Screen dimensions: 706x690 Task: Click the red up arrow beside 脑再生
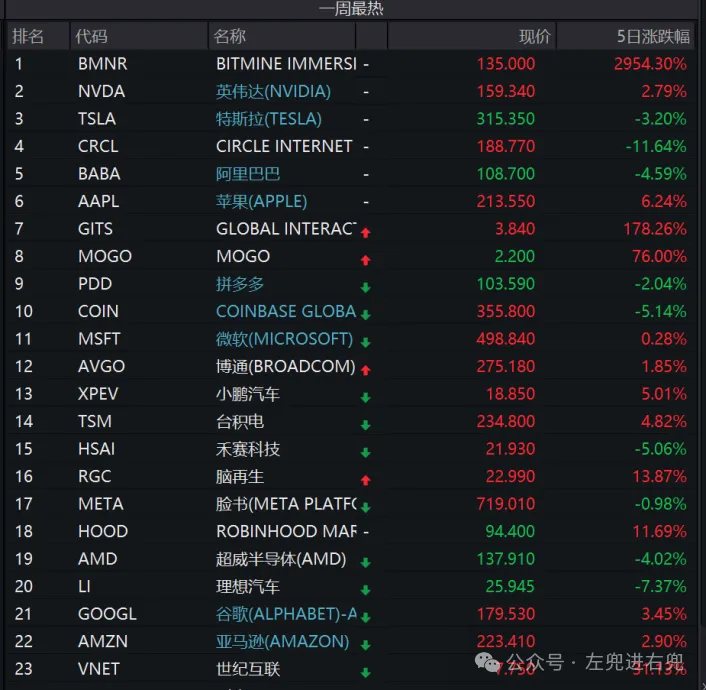(x=366, y=480)
